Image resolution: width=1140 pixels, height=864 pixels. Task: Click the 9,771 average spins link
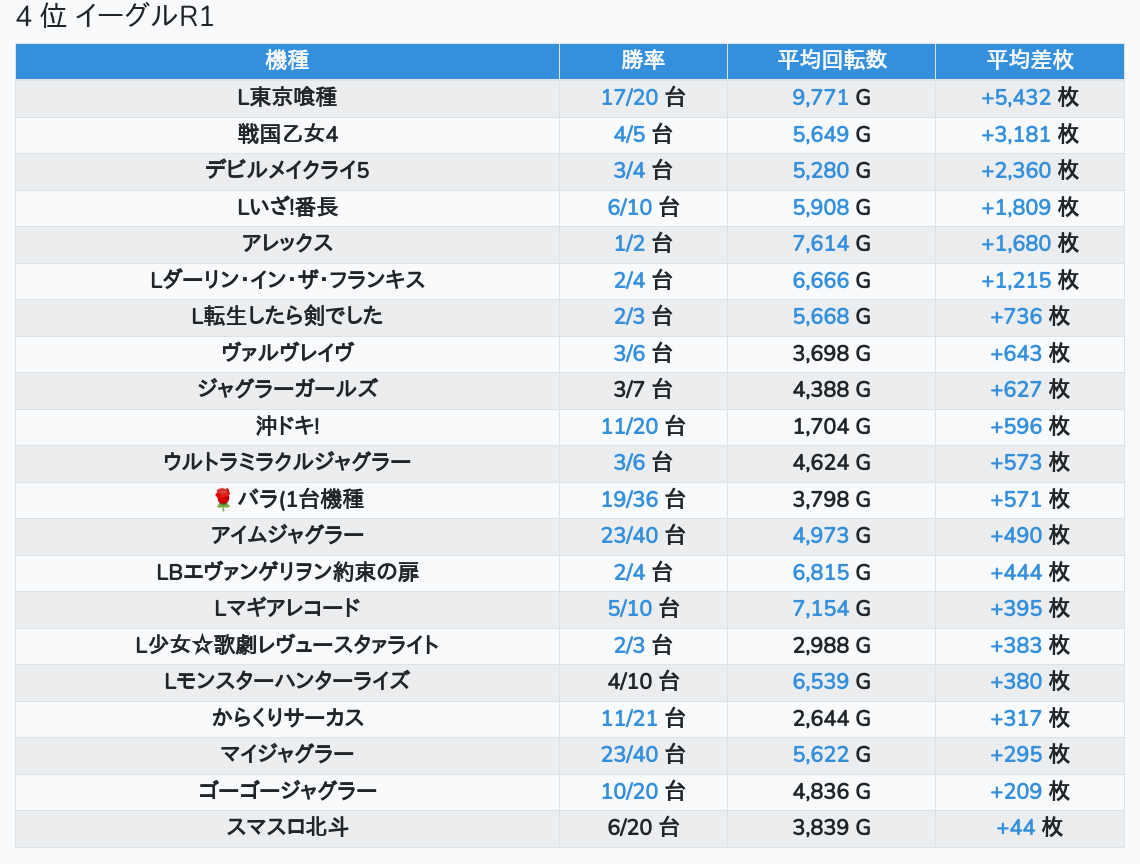pos(821,98)
